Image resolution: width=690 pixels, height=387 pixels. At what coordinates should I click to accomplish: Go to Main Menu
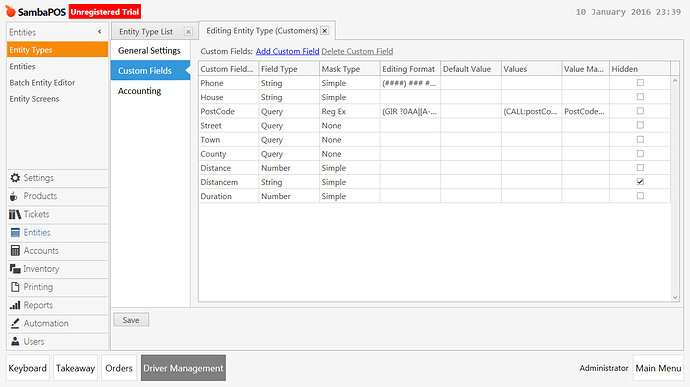(658, 368)
